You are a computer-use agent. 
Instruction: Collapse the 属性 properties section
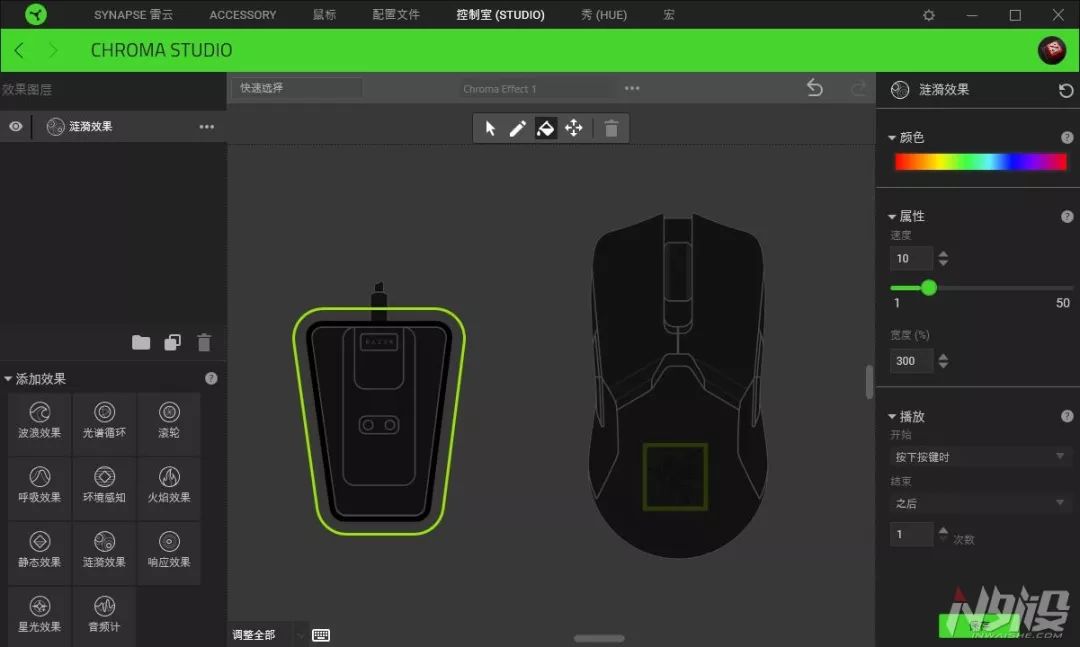(x=892, y=216)
